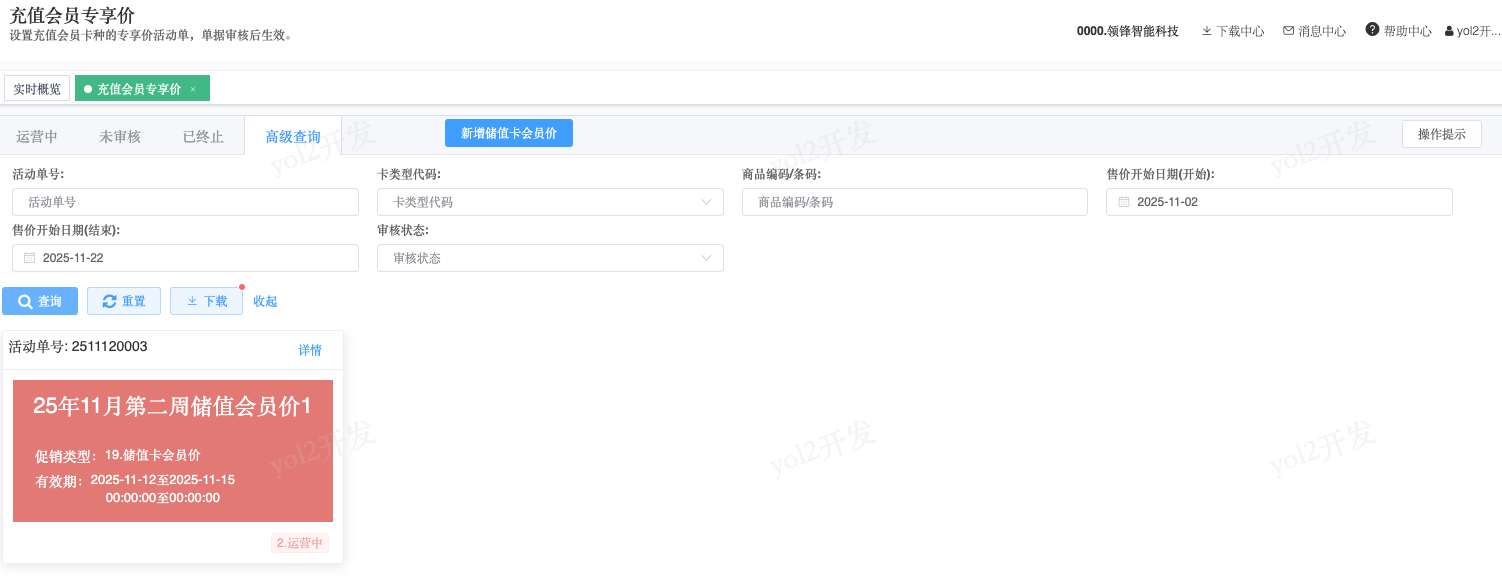Select the 高级查询 tab
Image resolution: width=1502 pixels, height=583 pixels.
(293, 137)
